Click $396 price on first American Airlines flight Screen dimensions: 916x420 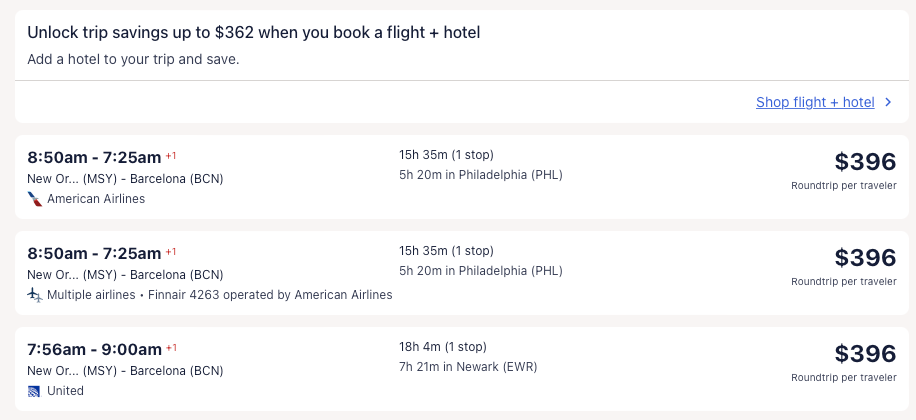pos(865,162)
